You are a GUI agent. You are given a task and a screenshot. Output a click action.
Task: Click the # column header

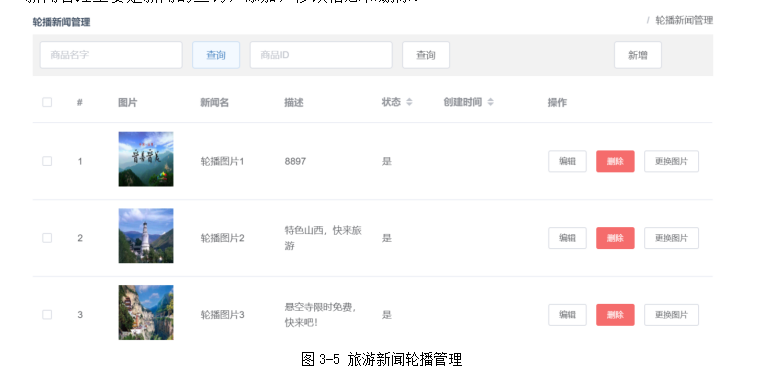pyautogui.click(x=79, y=102)
